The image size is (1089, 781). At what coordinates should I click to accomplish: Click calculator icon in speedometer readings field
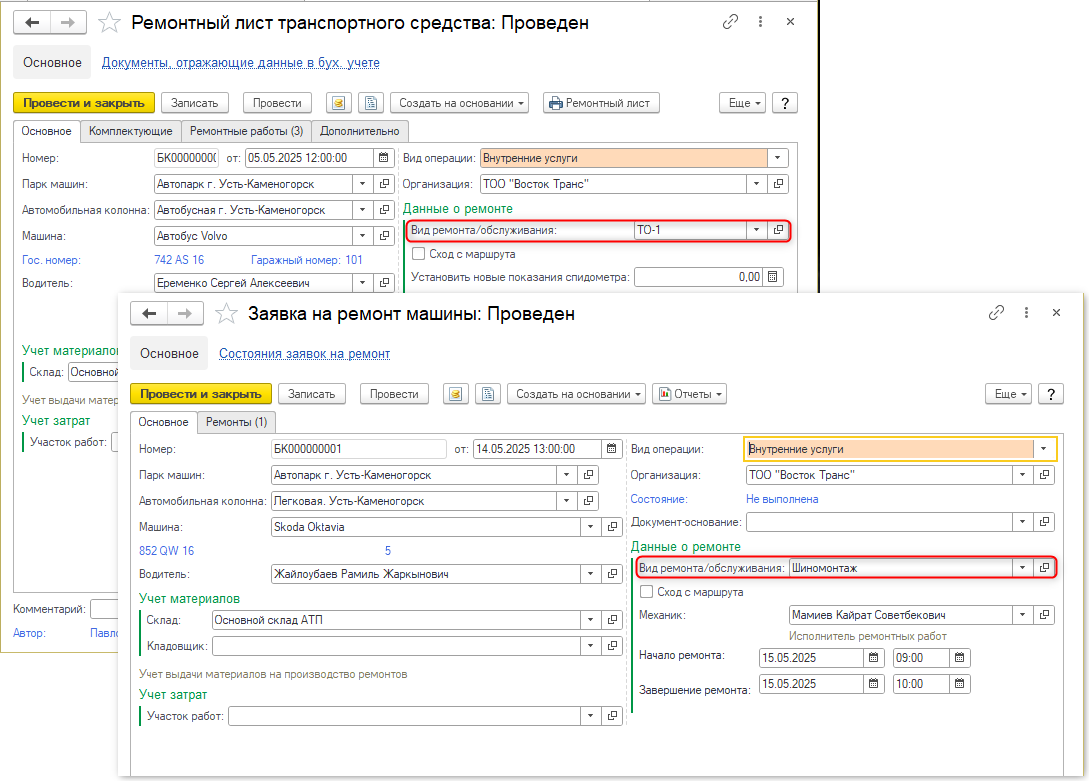[773, 277]
